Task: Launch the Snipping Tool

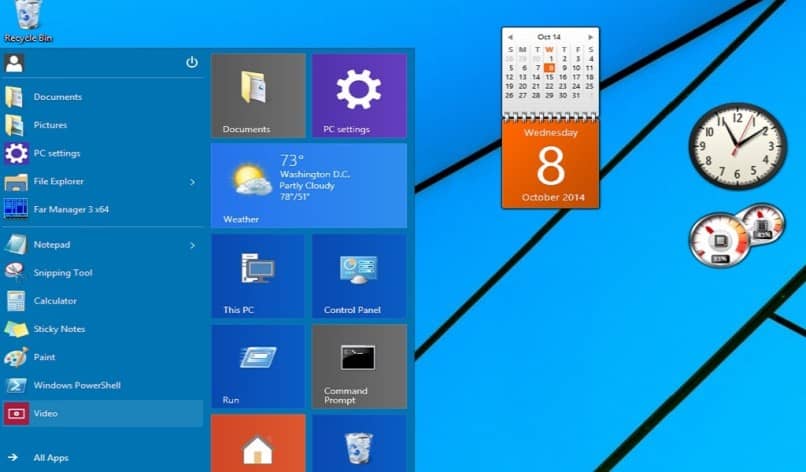Action: pos(103,273)
